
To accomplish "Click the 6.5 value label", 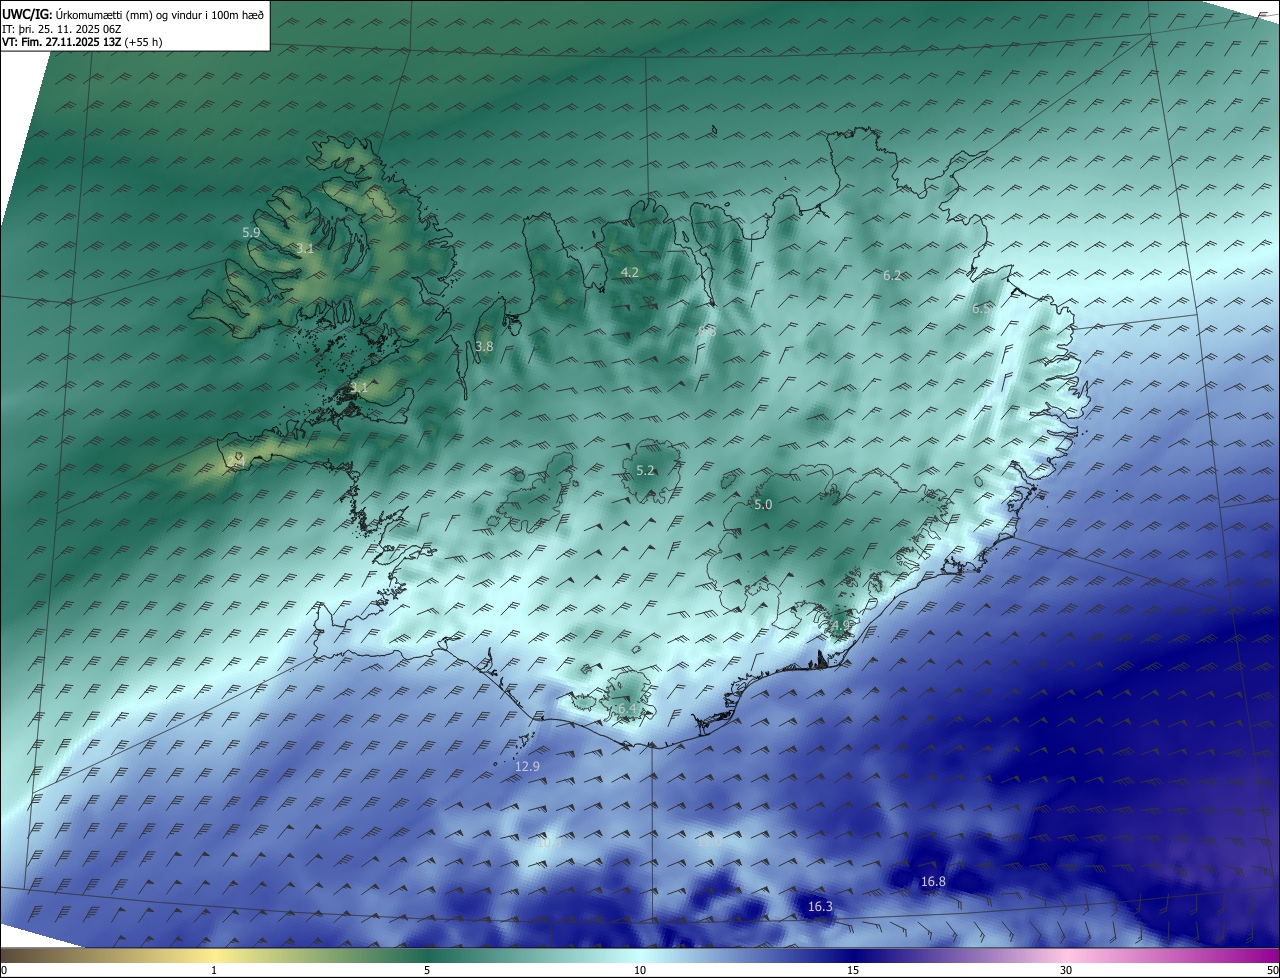I will point(981,309).
